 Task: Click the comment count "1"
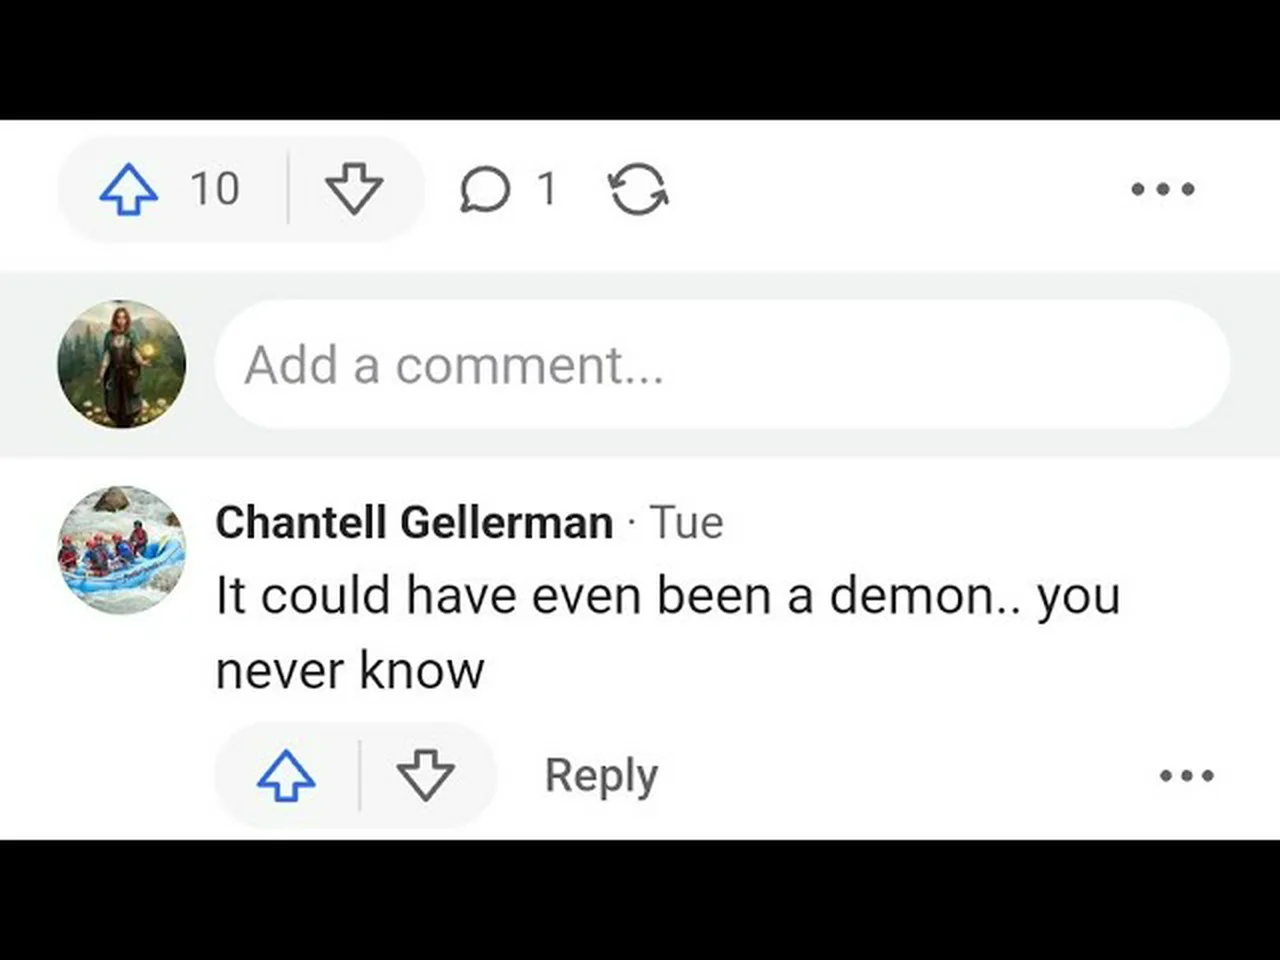546,189
